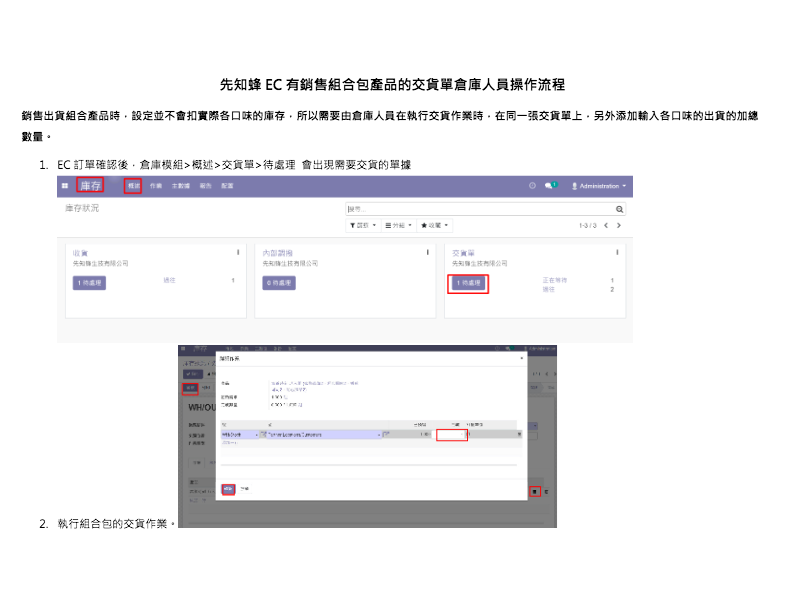Expand the Administration user dropdown
This screenshot has height=612, width=792.
click(x=600, y=186)
